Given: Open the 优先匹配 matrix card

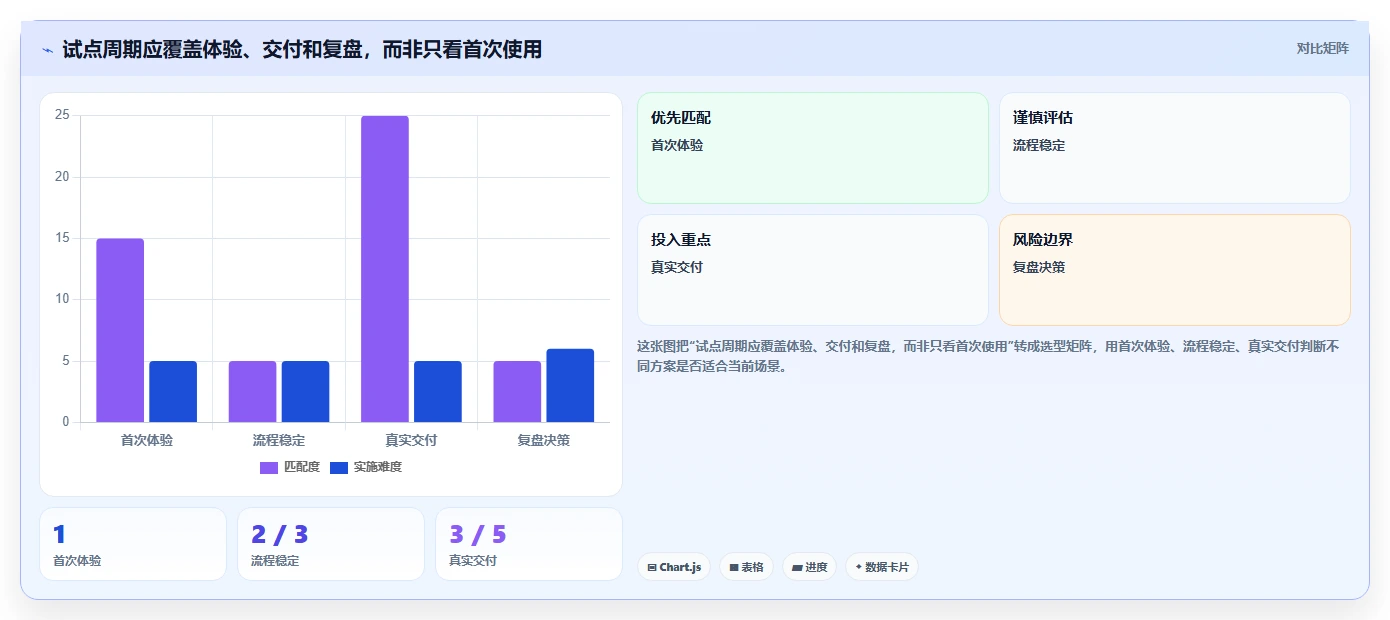Looking at the screenshot, I should coord(813,148).
